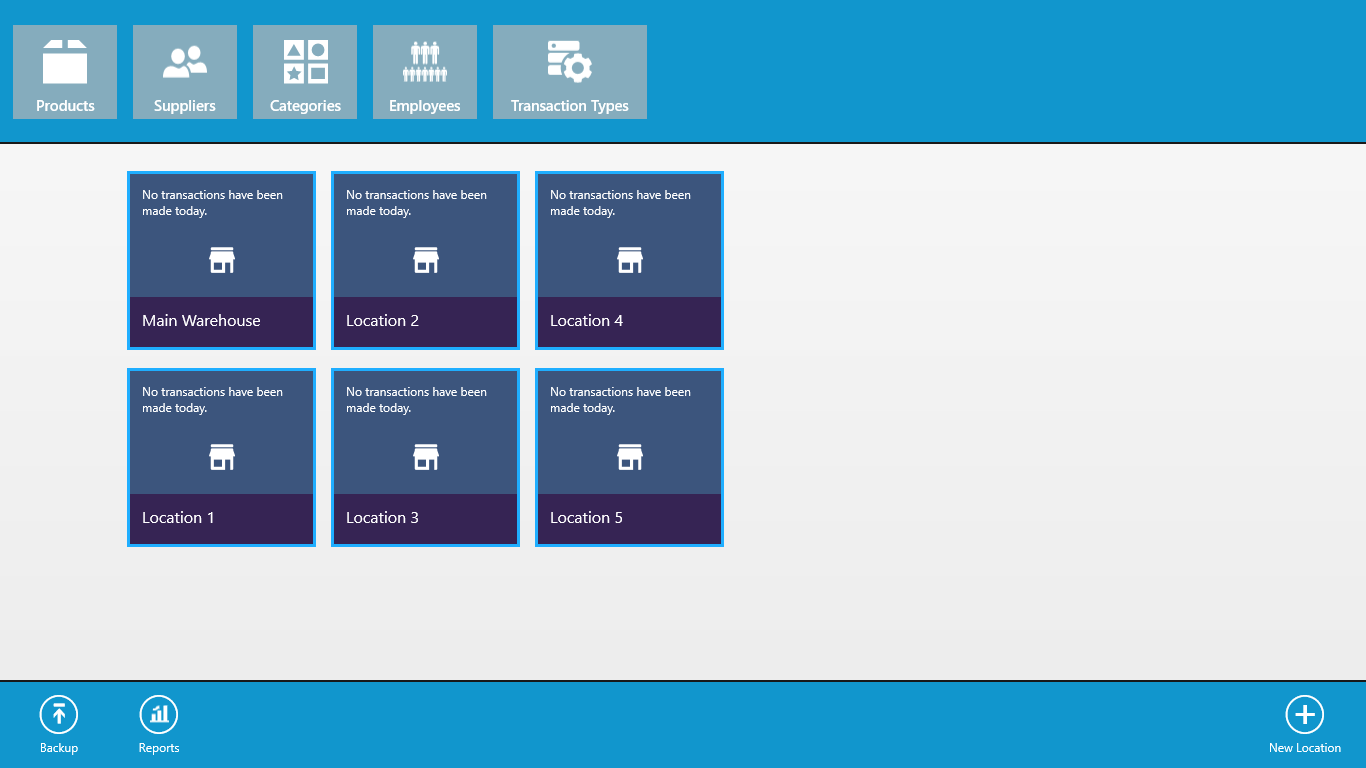Open Employees group icon tile
1366x768 pixels.
click(x=425, y=62)
